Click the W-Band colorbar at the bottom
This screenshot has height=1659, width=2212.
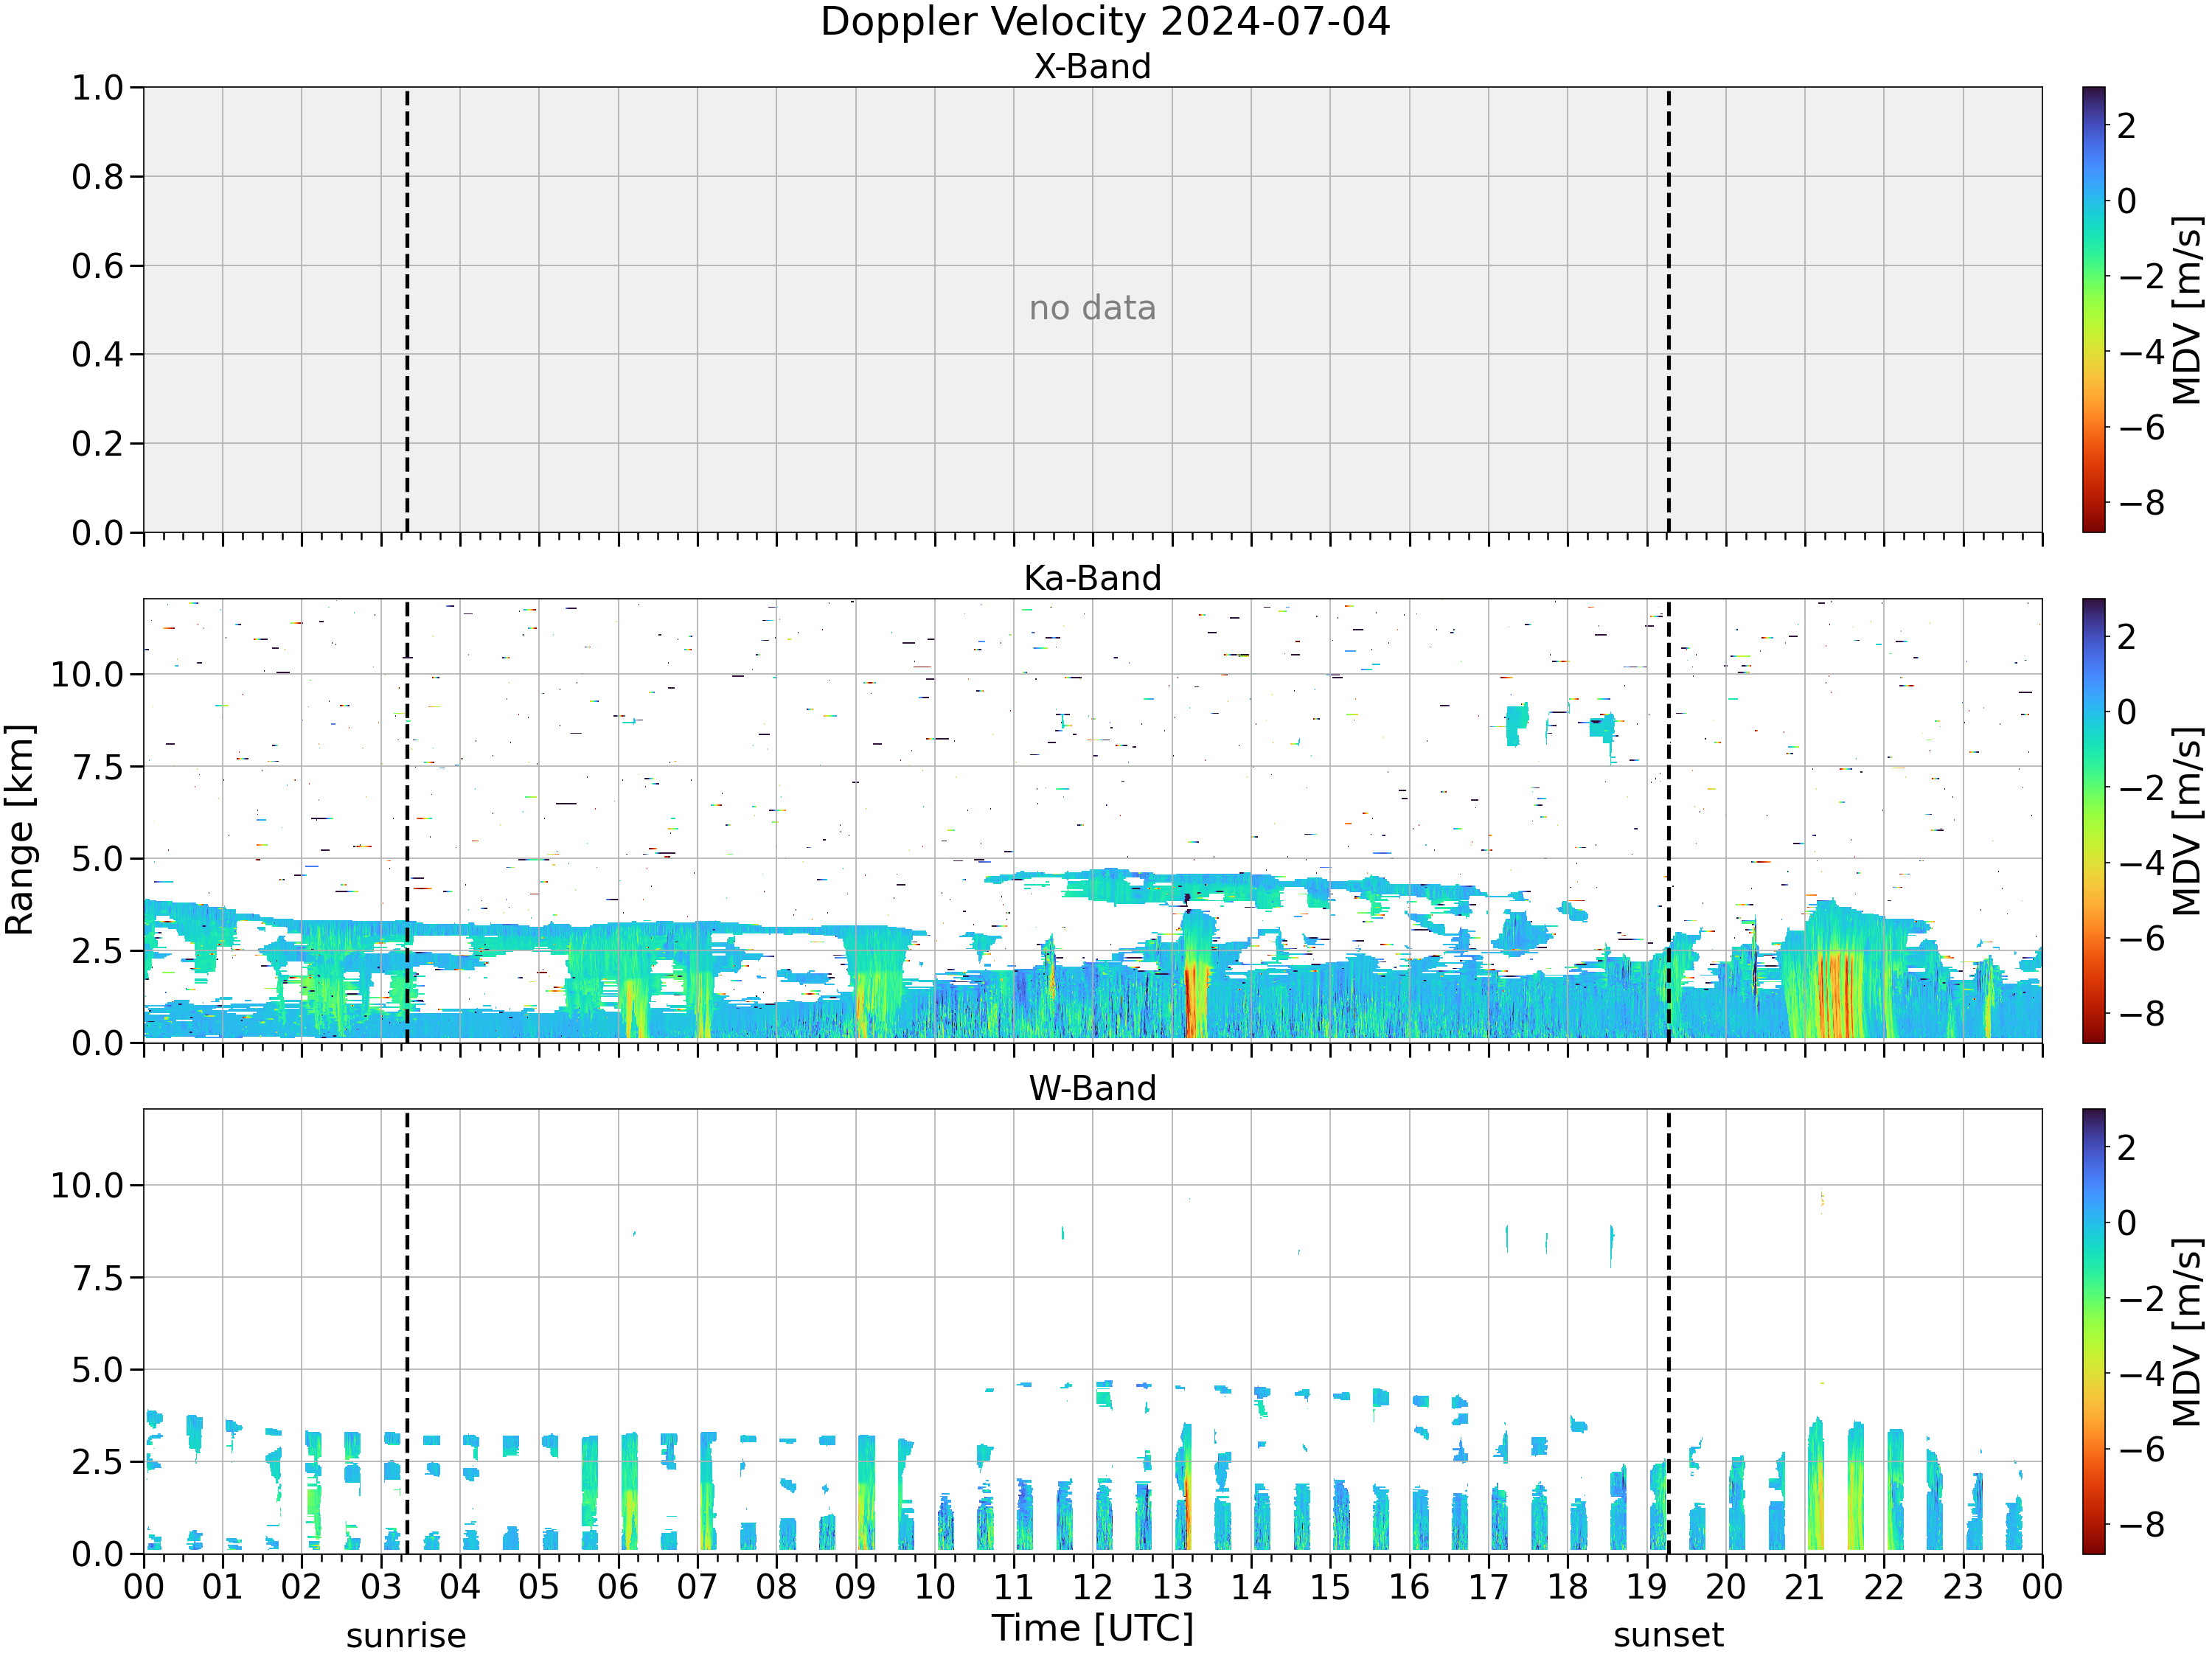point(2093,1331)
